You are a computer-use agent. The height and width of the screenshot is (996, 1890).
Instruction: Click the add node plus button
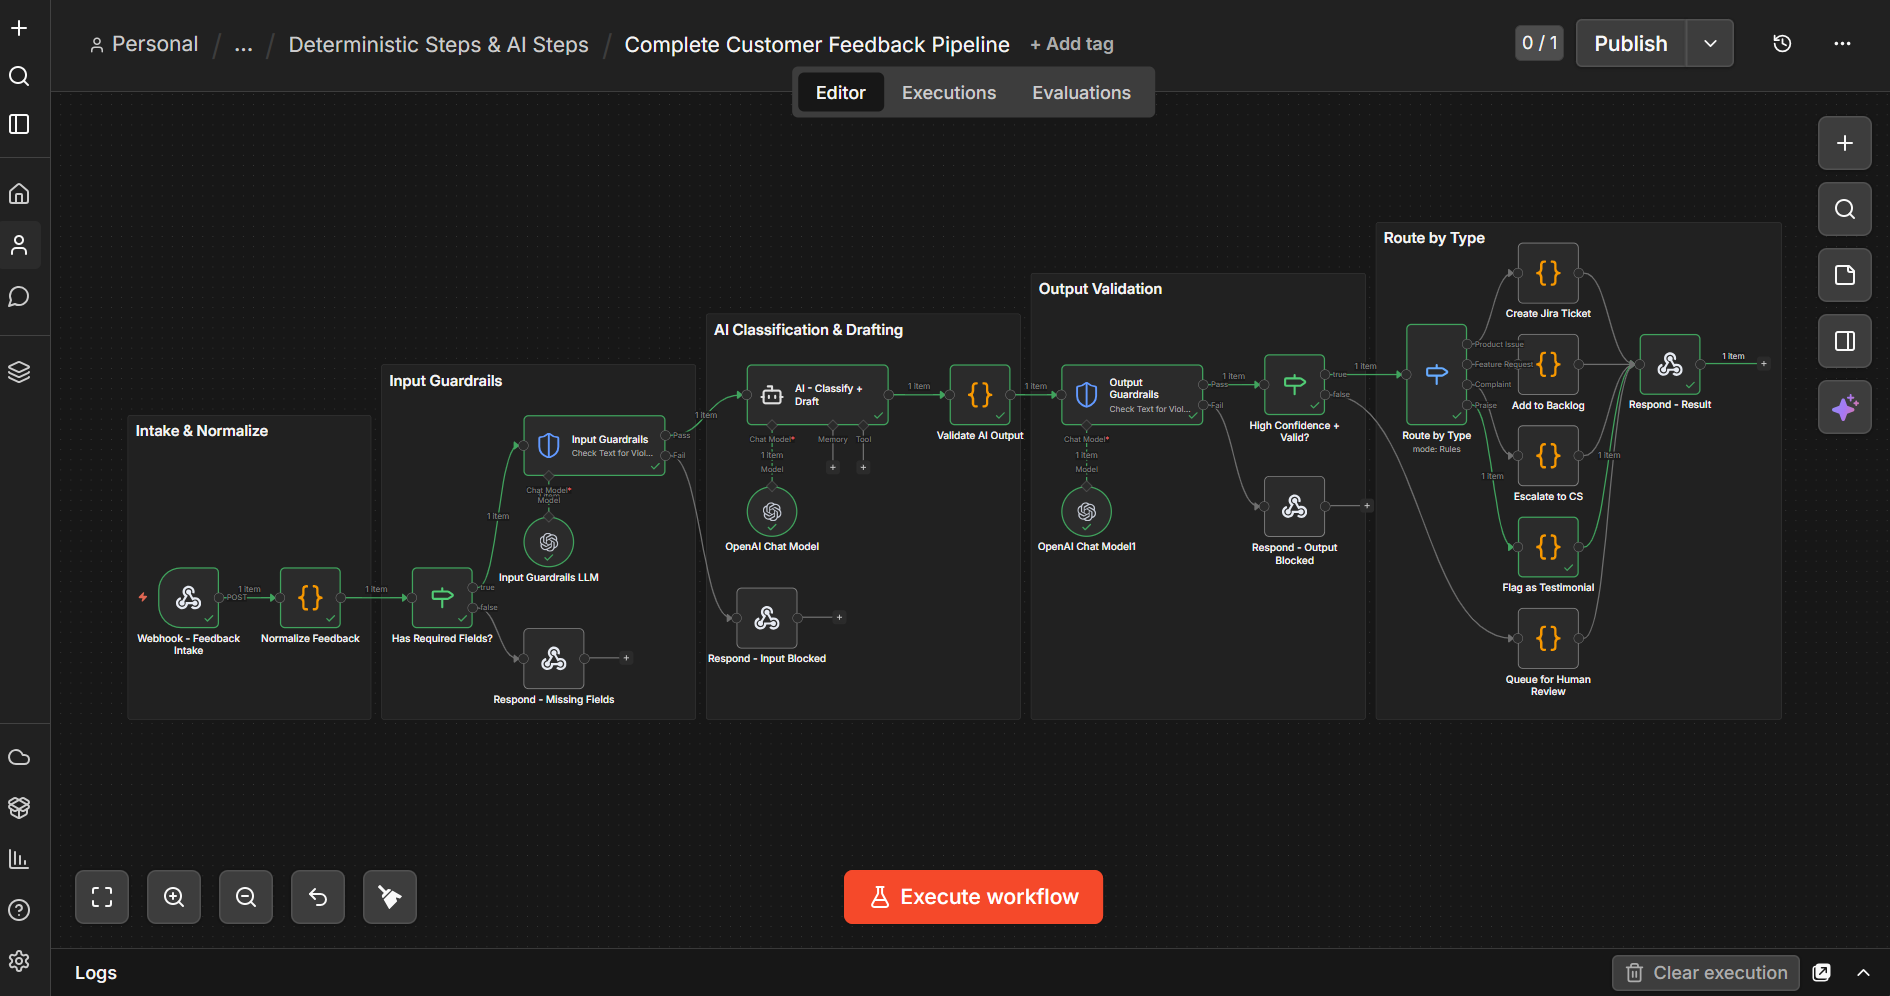[x=1844, y=143]
